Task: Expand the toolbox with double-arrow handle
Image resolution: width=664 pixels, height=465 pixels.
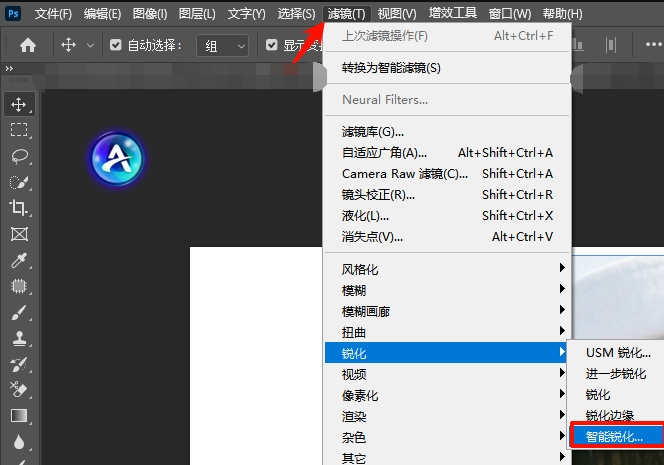Action: tap(9, 68)
